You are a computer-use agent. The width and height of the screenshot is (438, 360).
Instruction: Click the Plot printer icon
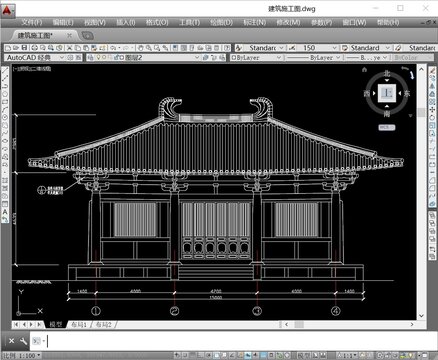[x=35, y=48]
